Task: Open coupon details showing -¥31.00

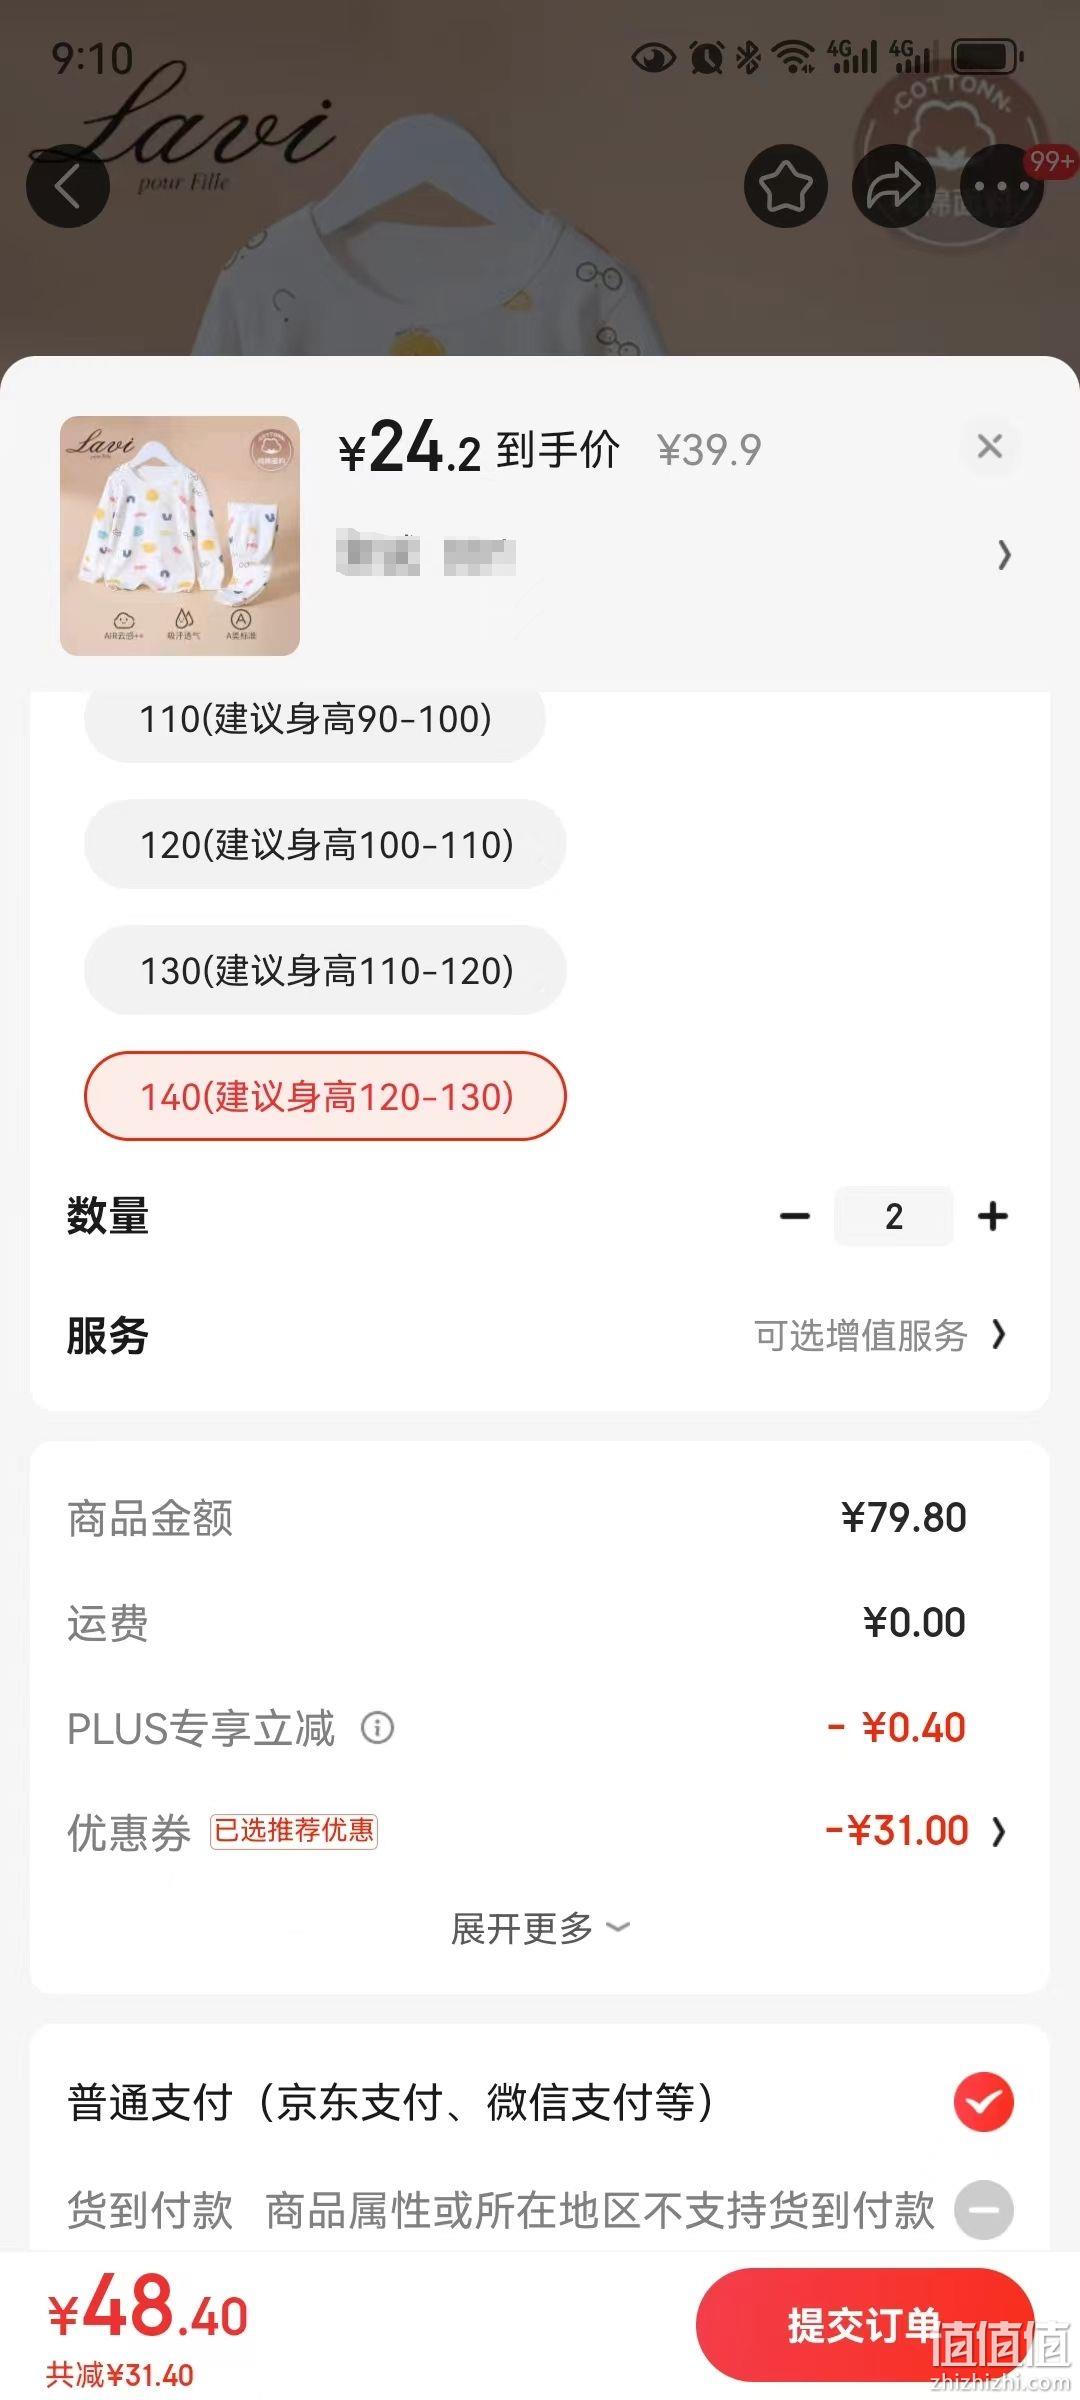Action: [x=914, y=1831]
